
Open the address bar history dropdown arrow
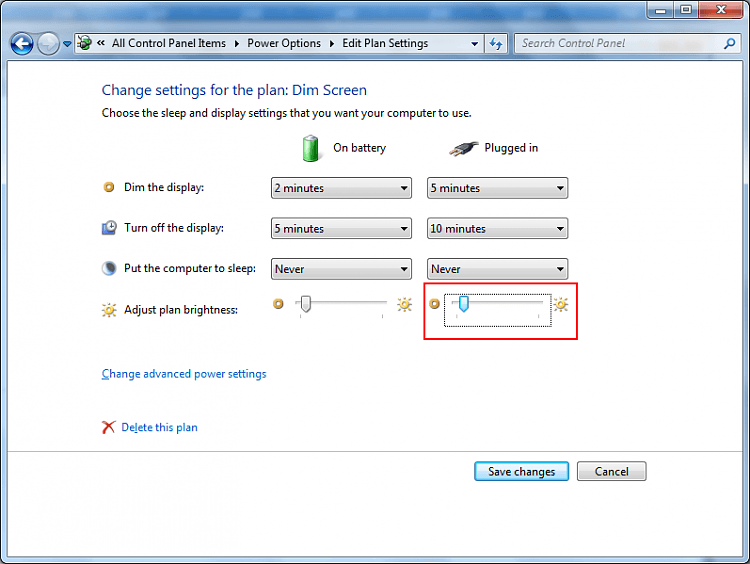tap(474, 44)
